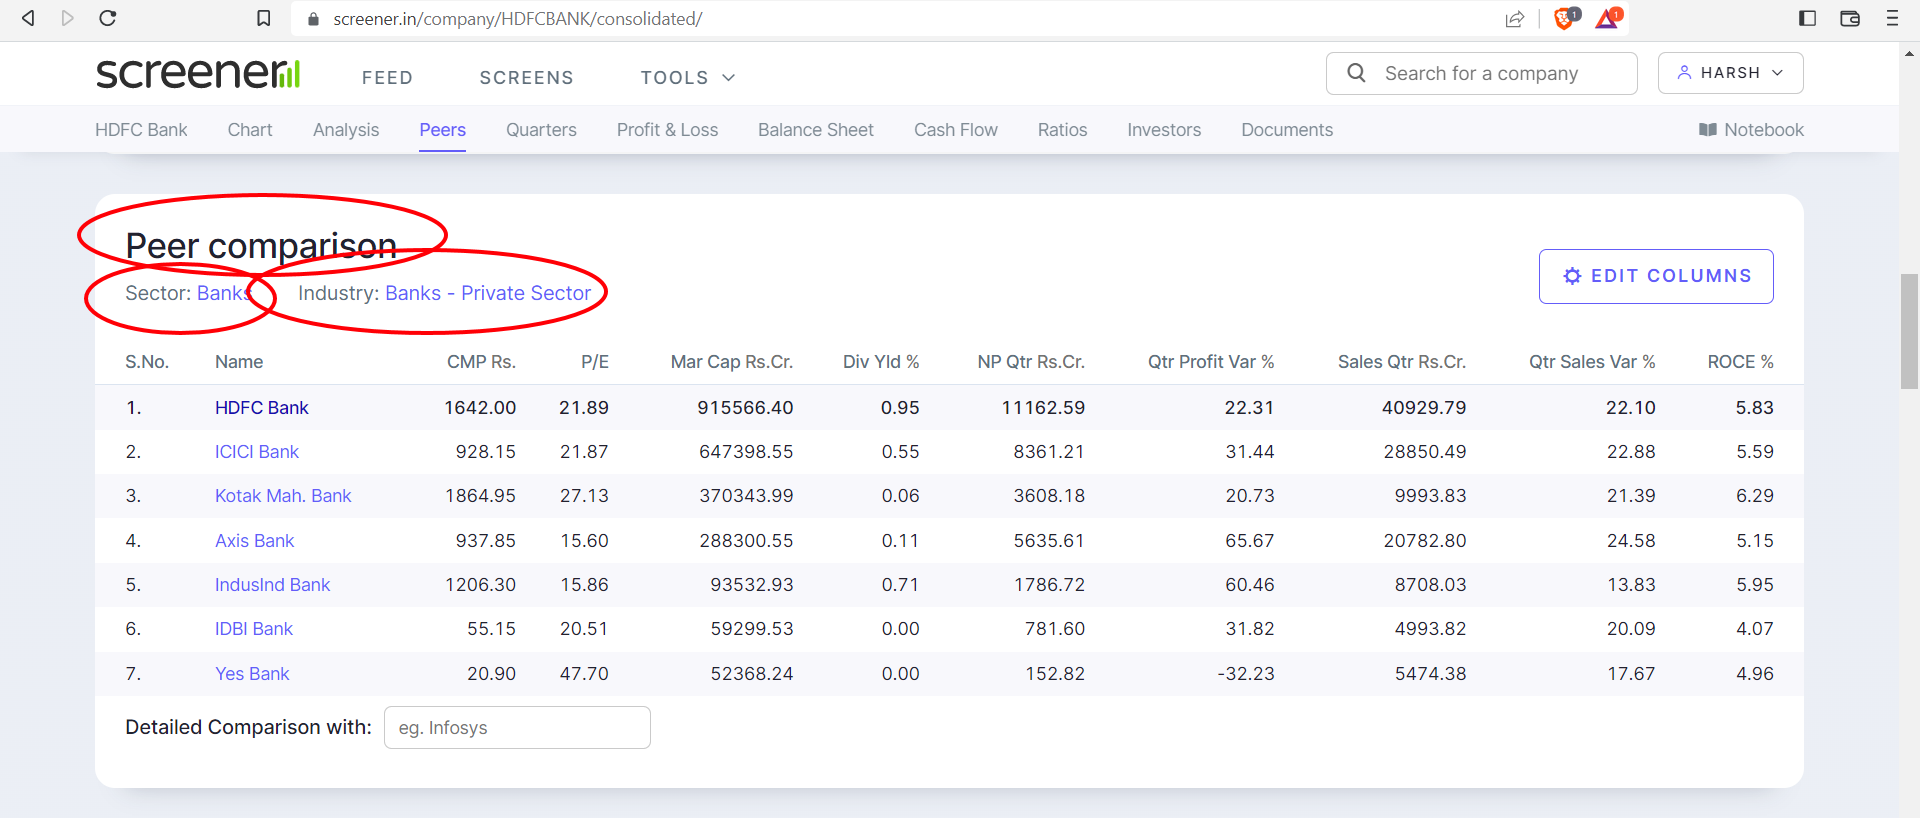
Task: Click the magnifier search icon
Action: [x=1356, y=73]
